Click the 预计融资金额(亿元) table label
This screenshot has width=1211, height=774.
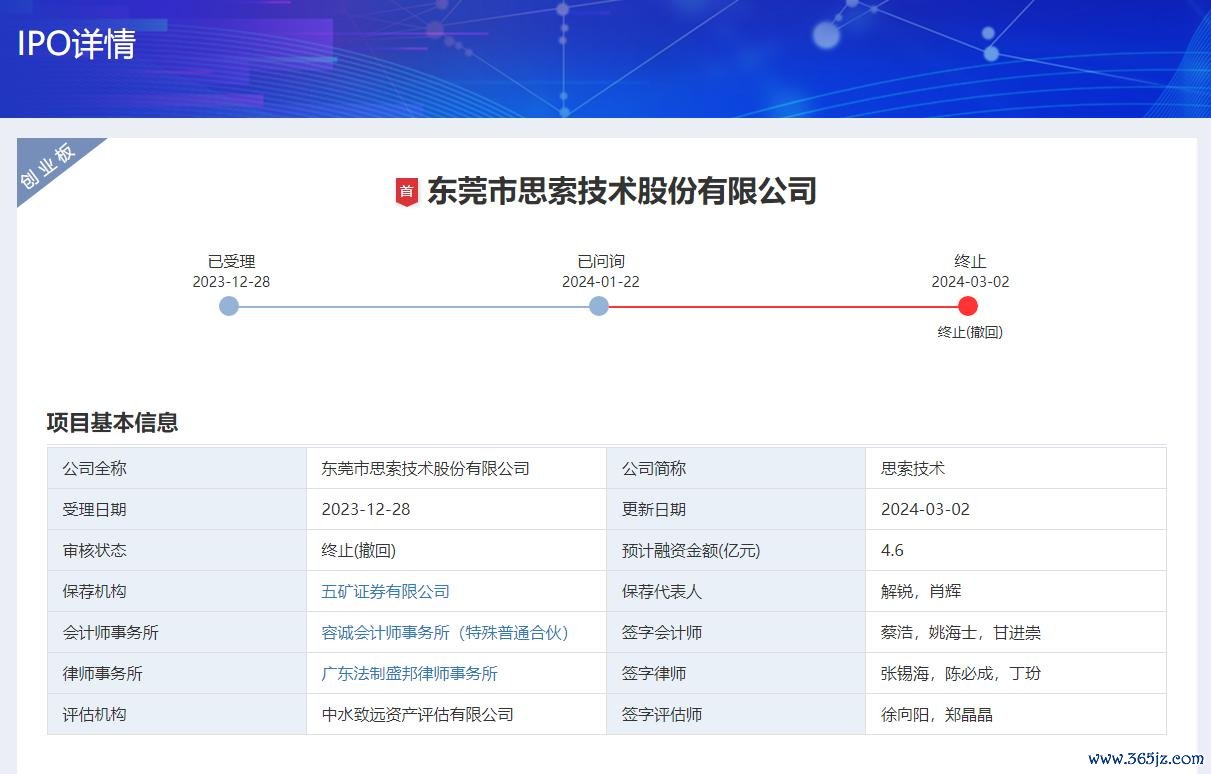pos(691,551)
